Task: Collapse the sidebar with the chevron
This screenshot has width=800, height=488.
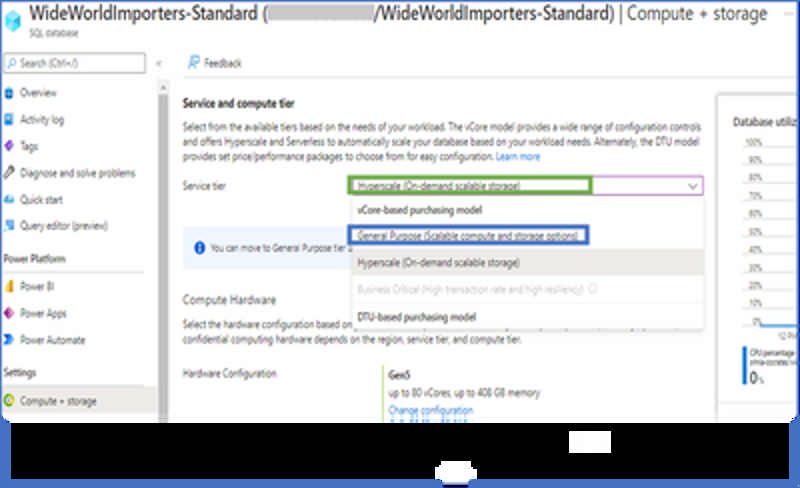Action: (159, 63)
